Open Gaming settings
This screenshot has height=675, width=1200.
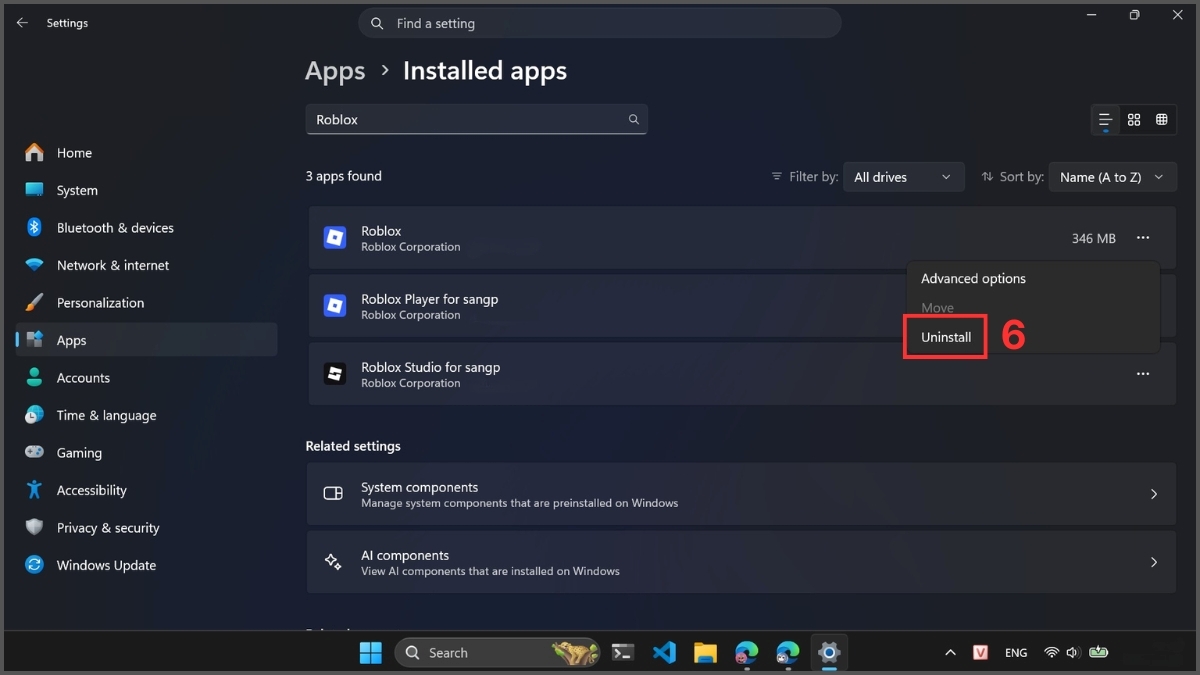coord(147,453)
